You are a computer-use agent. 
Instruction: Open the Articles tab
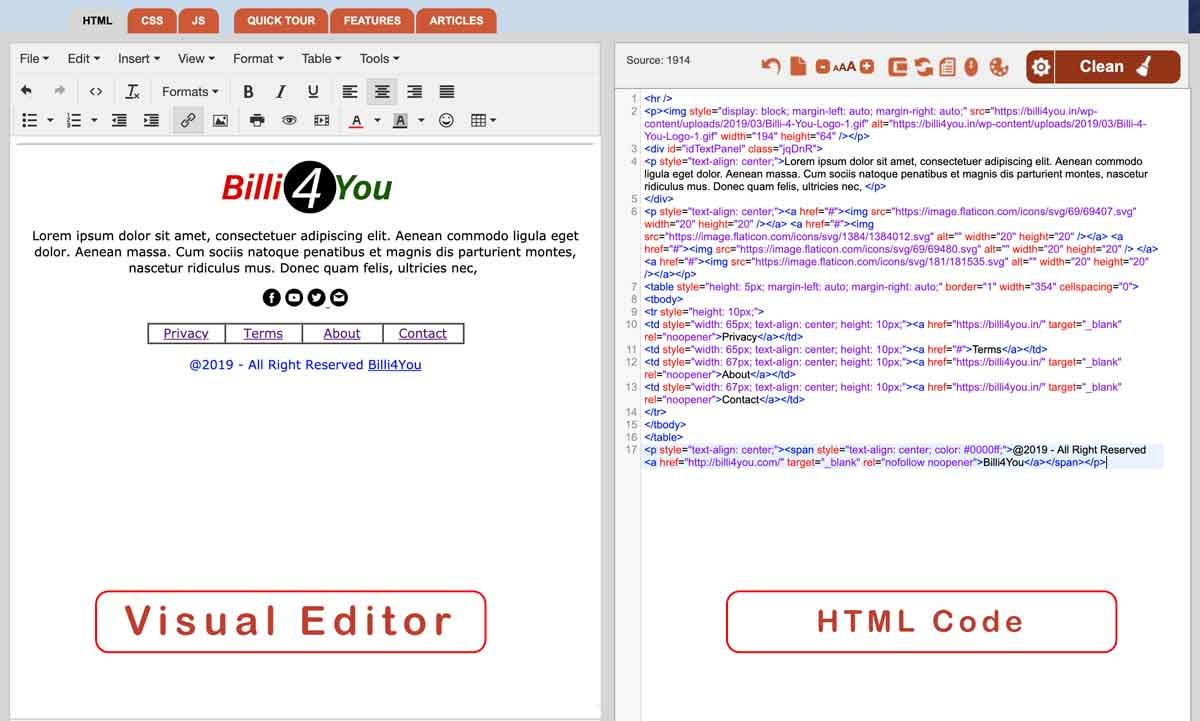pos(457,21)
